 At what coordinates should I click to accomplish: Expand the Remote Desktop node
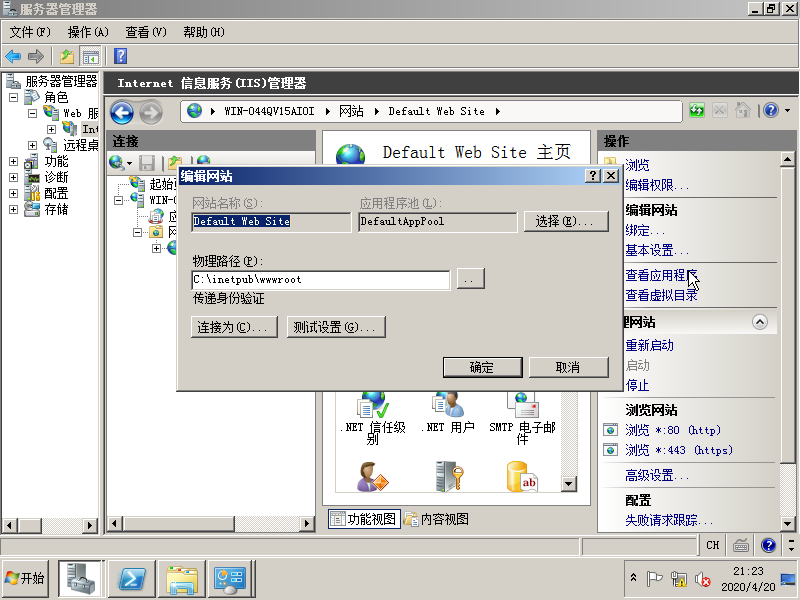tap(33, 145)
